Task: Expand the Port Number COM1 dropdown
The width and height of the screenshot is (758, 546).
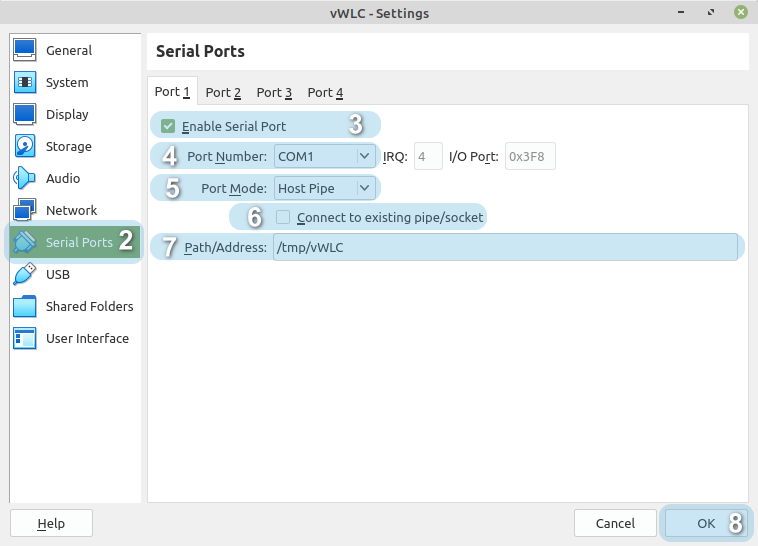Action: point(325,156)
